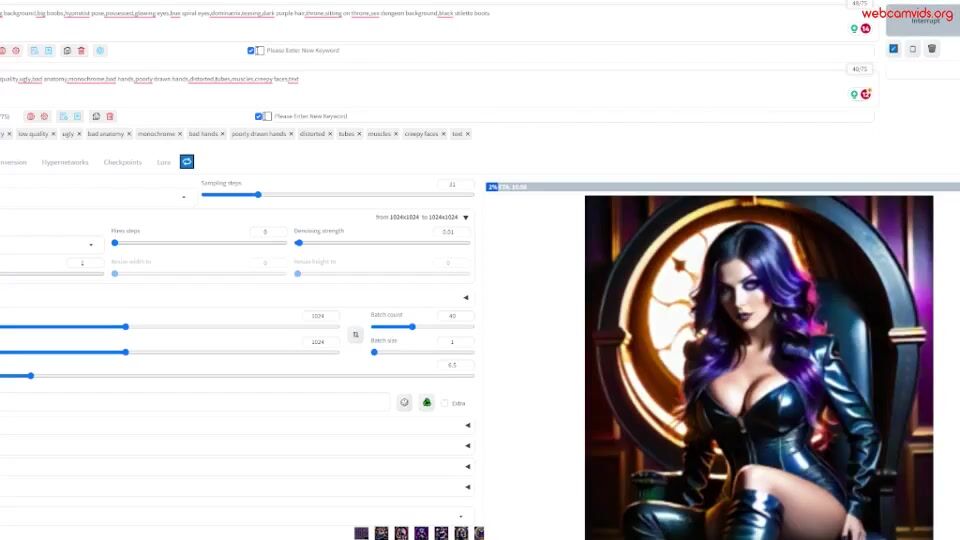Toggle the blue checkbox beside positive keyword input
The image size is (960, 540).
[x=251, y=50]
